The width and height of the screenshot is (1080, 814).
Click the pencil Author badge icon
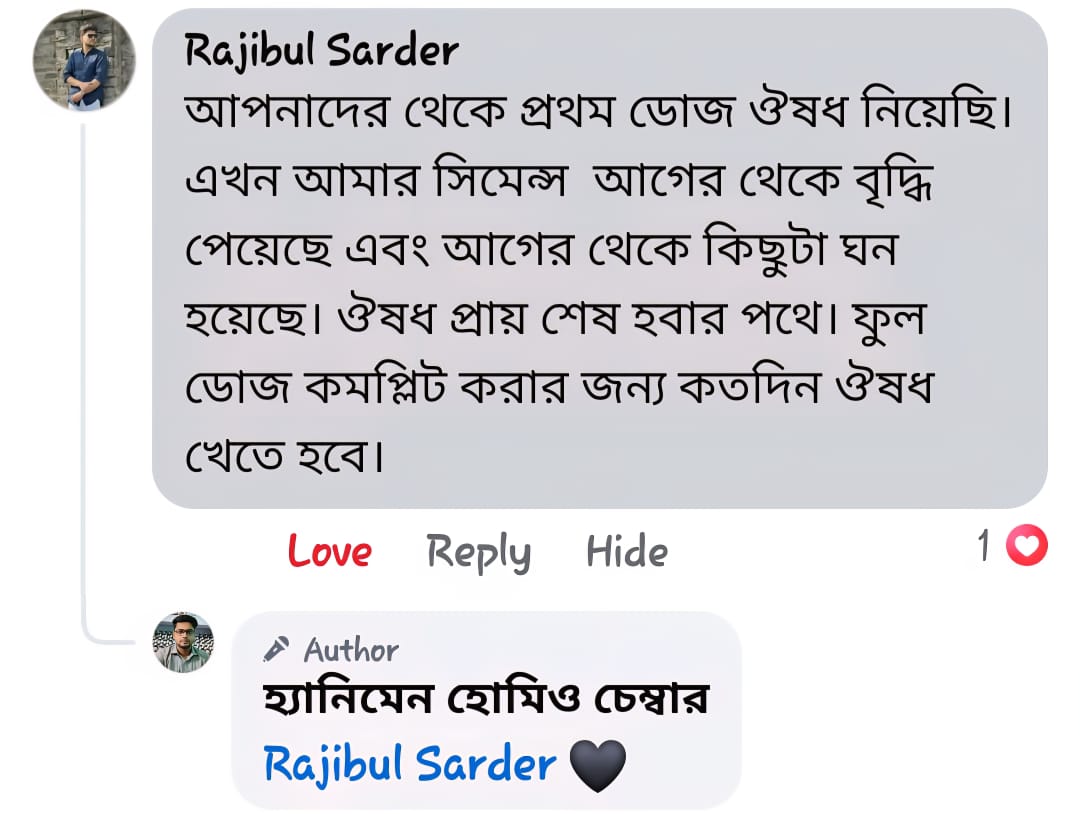click(x=275, y=650)
